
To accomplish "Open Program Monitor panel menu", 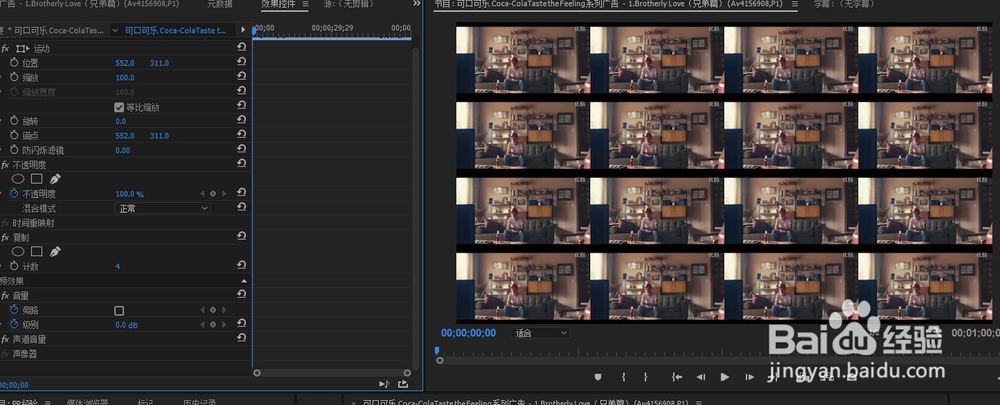I will [x=794, y=4].
